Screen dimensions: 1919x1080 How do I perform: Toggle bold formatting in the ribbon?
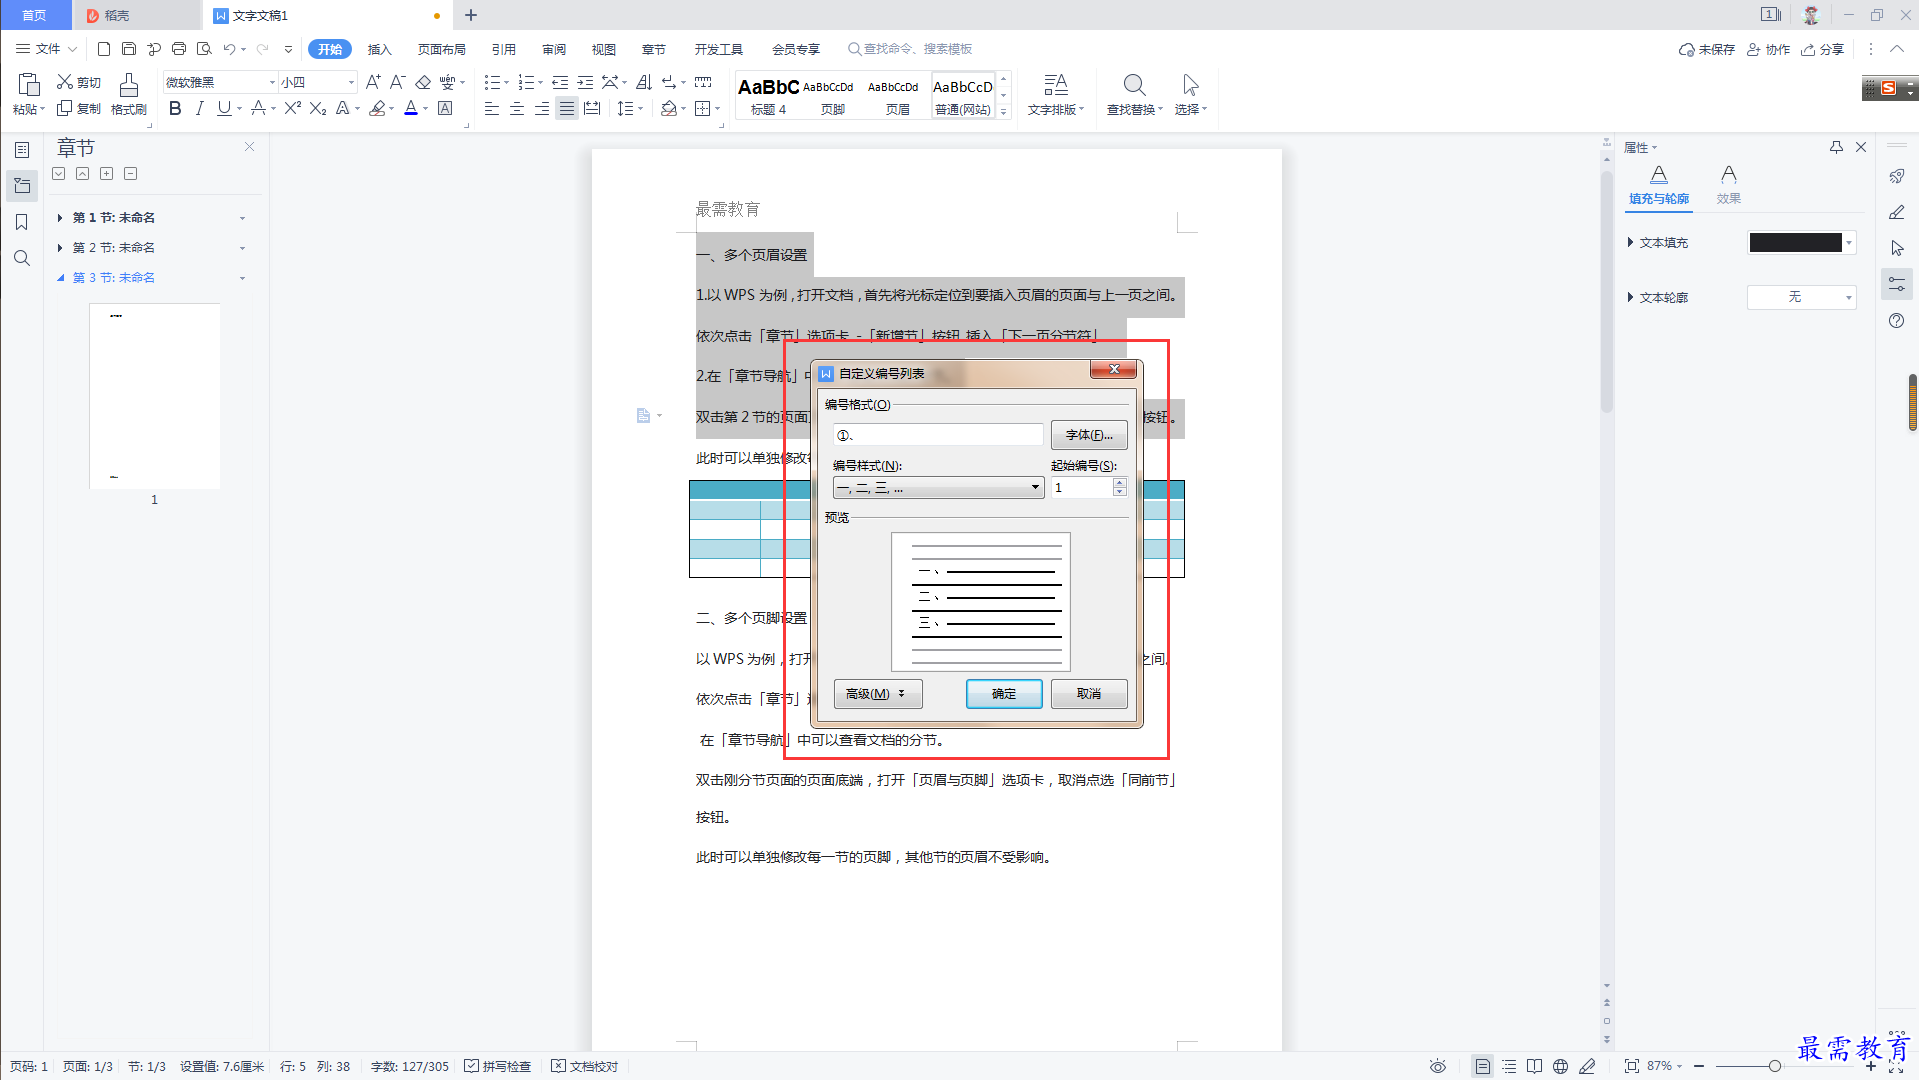tap(175, 109)
